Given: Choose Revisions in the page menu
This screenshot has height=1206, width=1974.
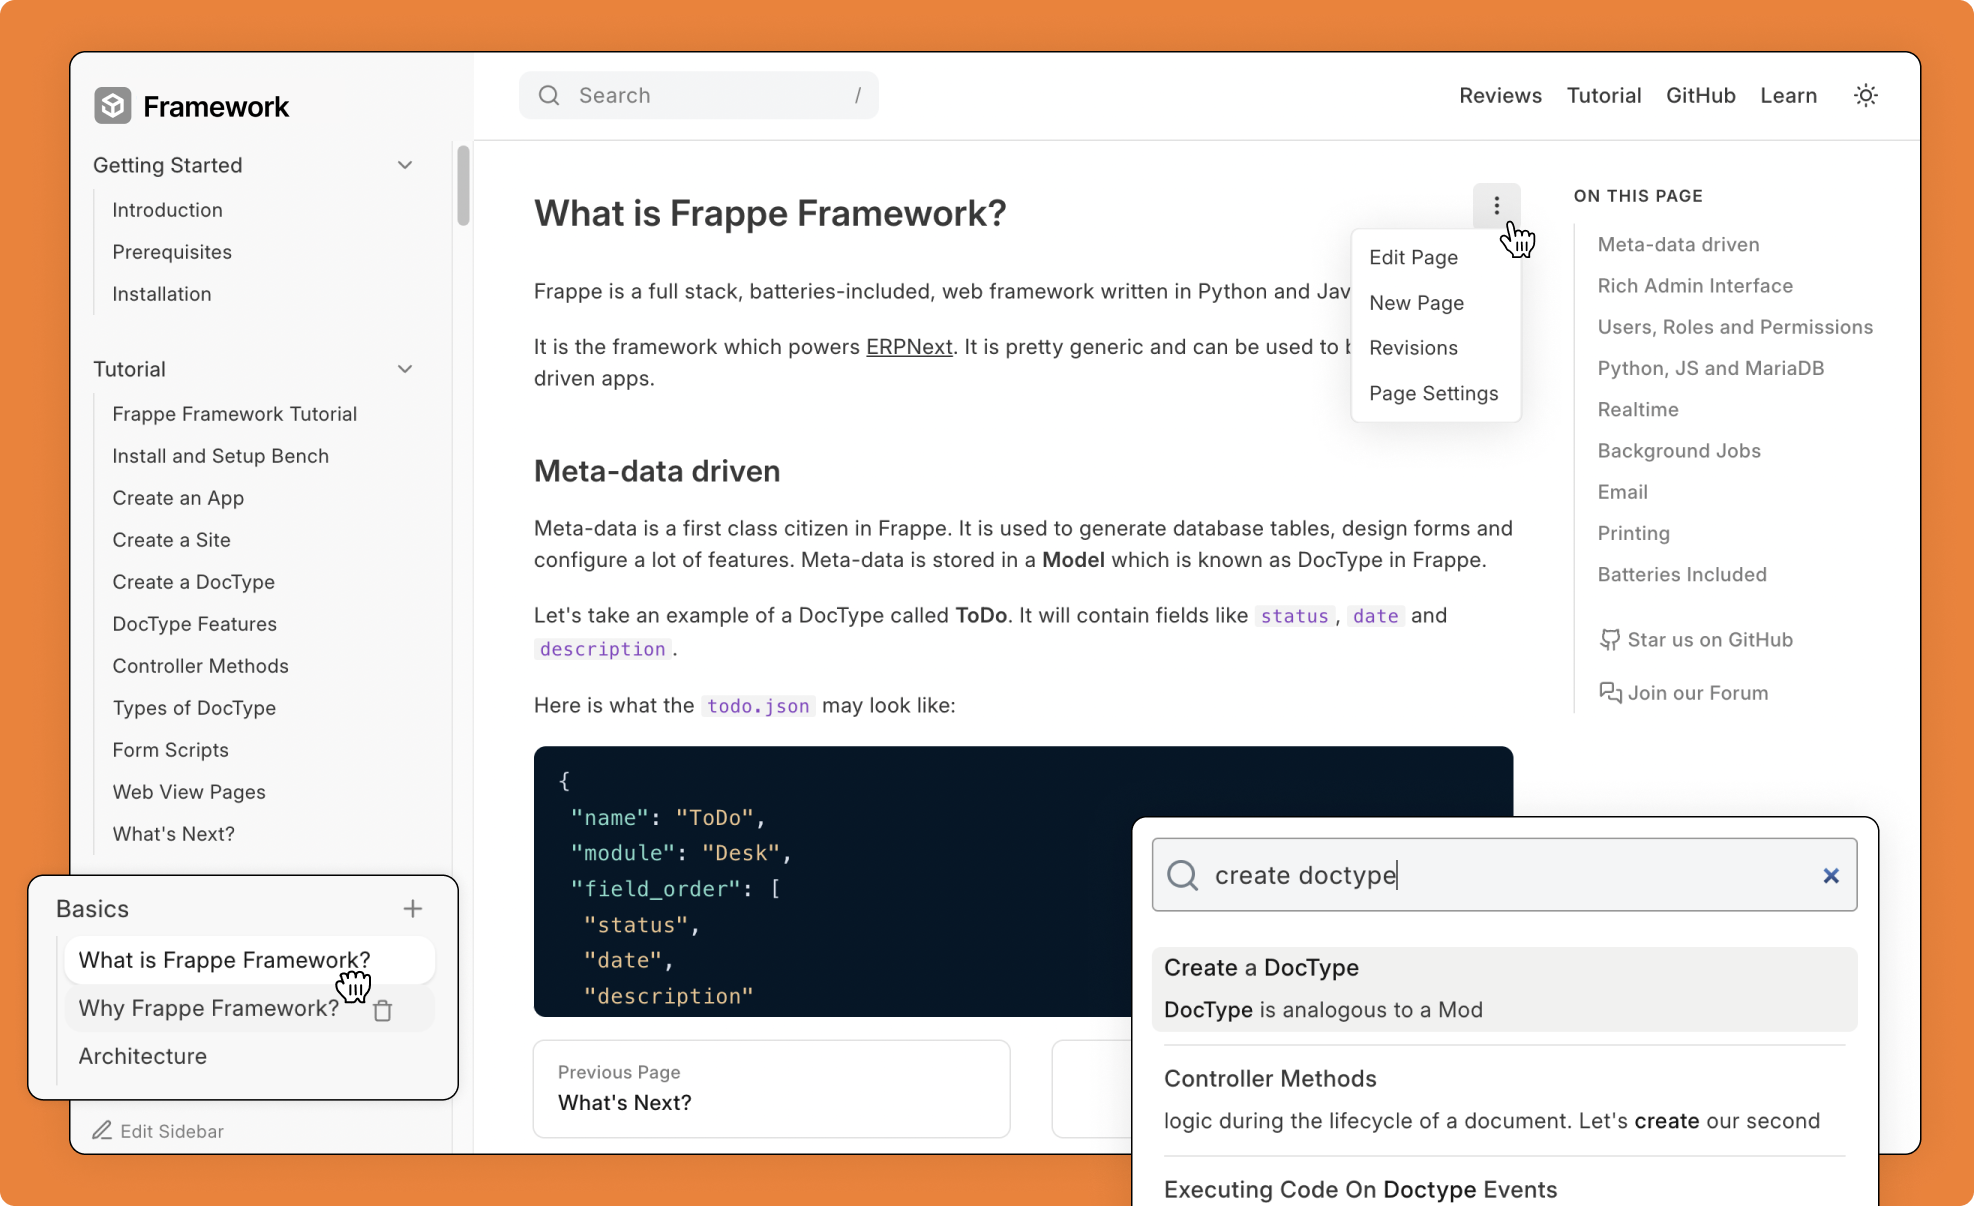Looking at the screenshot, I should click(1413, 348).
